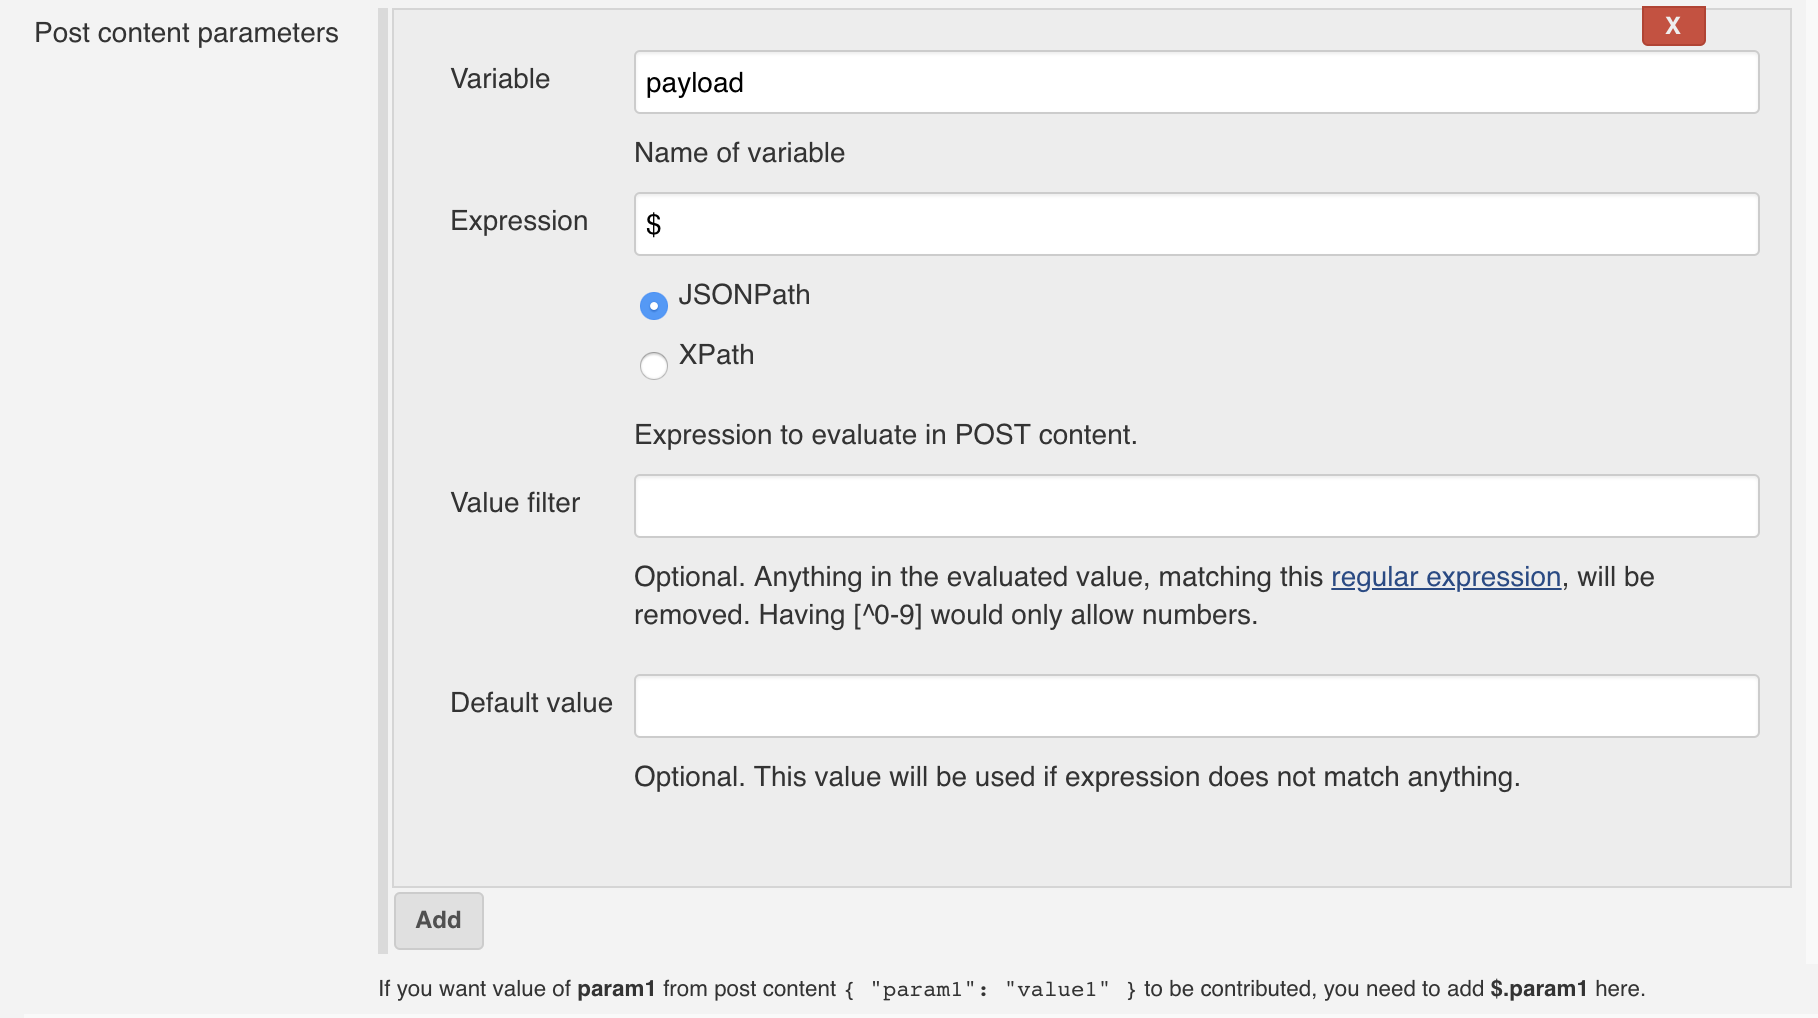The height and width of the screenshot is (1018, 1818).
Task: Add a new post content parameter
Action: click(438, 920)
